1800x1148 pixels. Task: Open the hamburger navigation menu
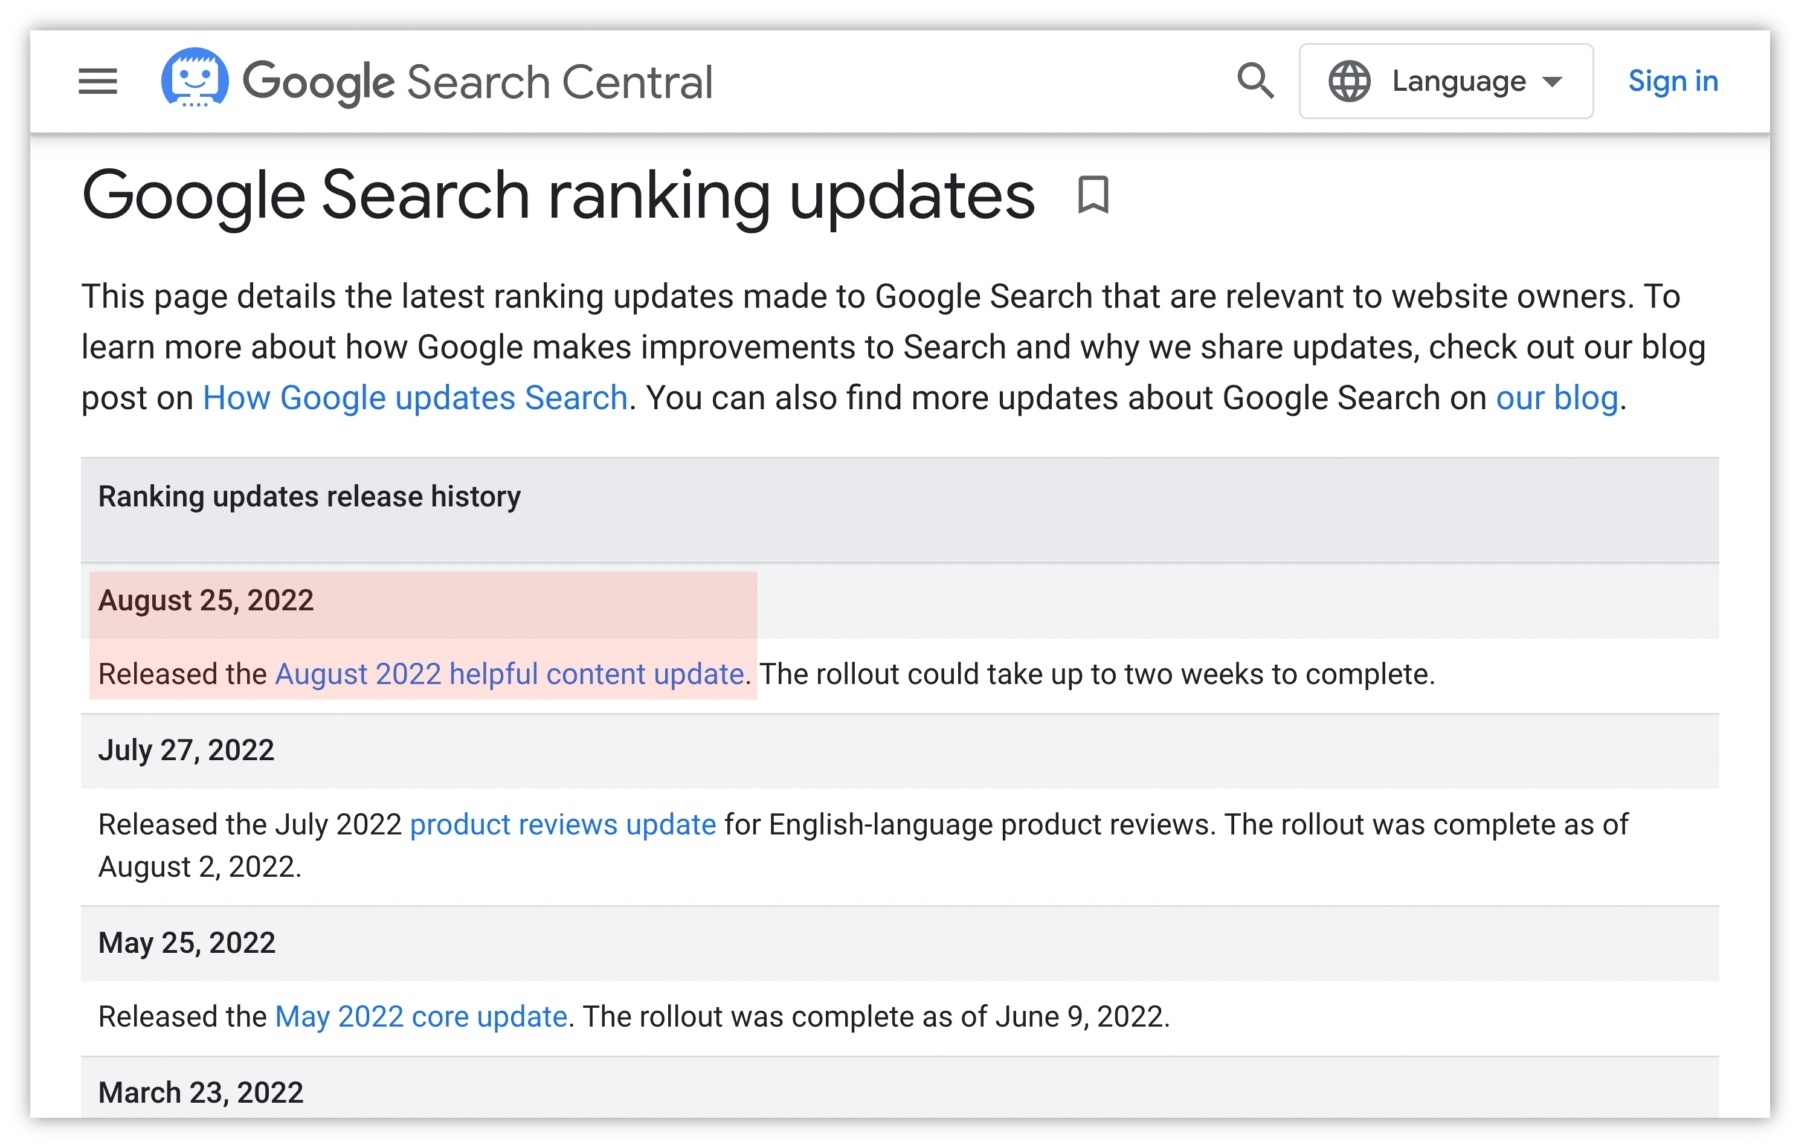[x=98, y=81]
